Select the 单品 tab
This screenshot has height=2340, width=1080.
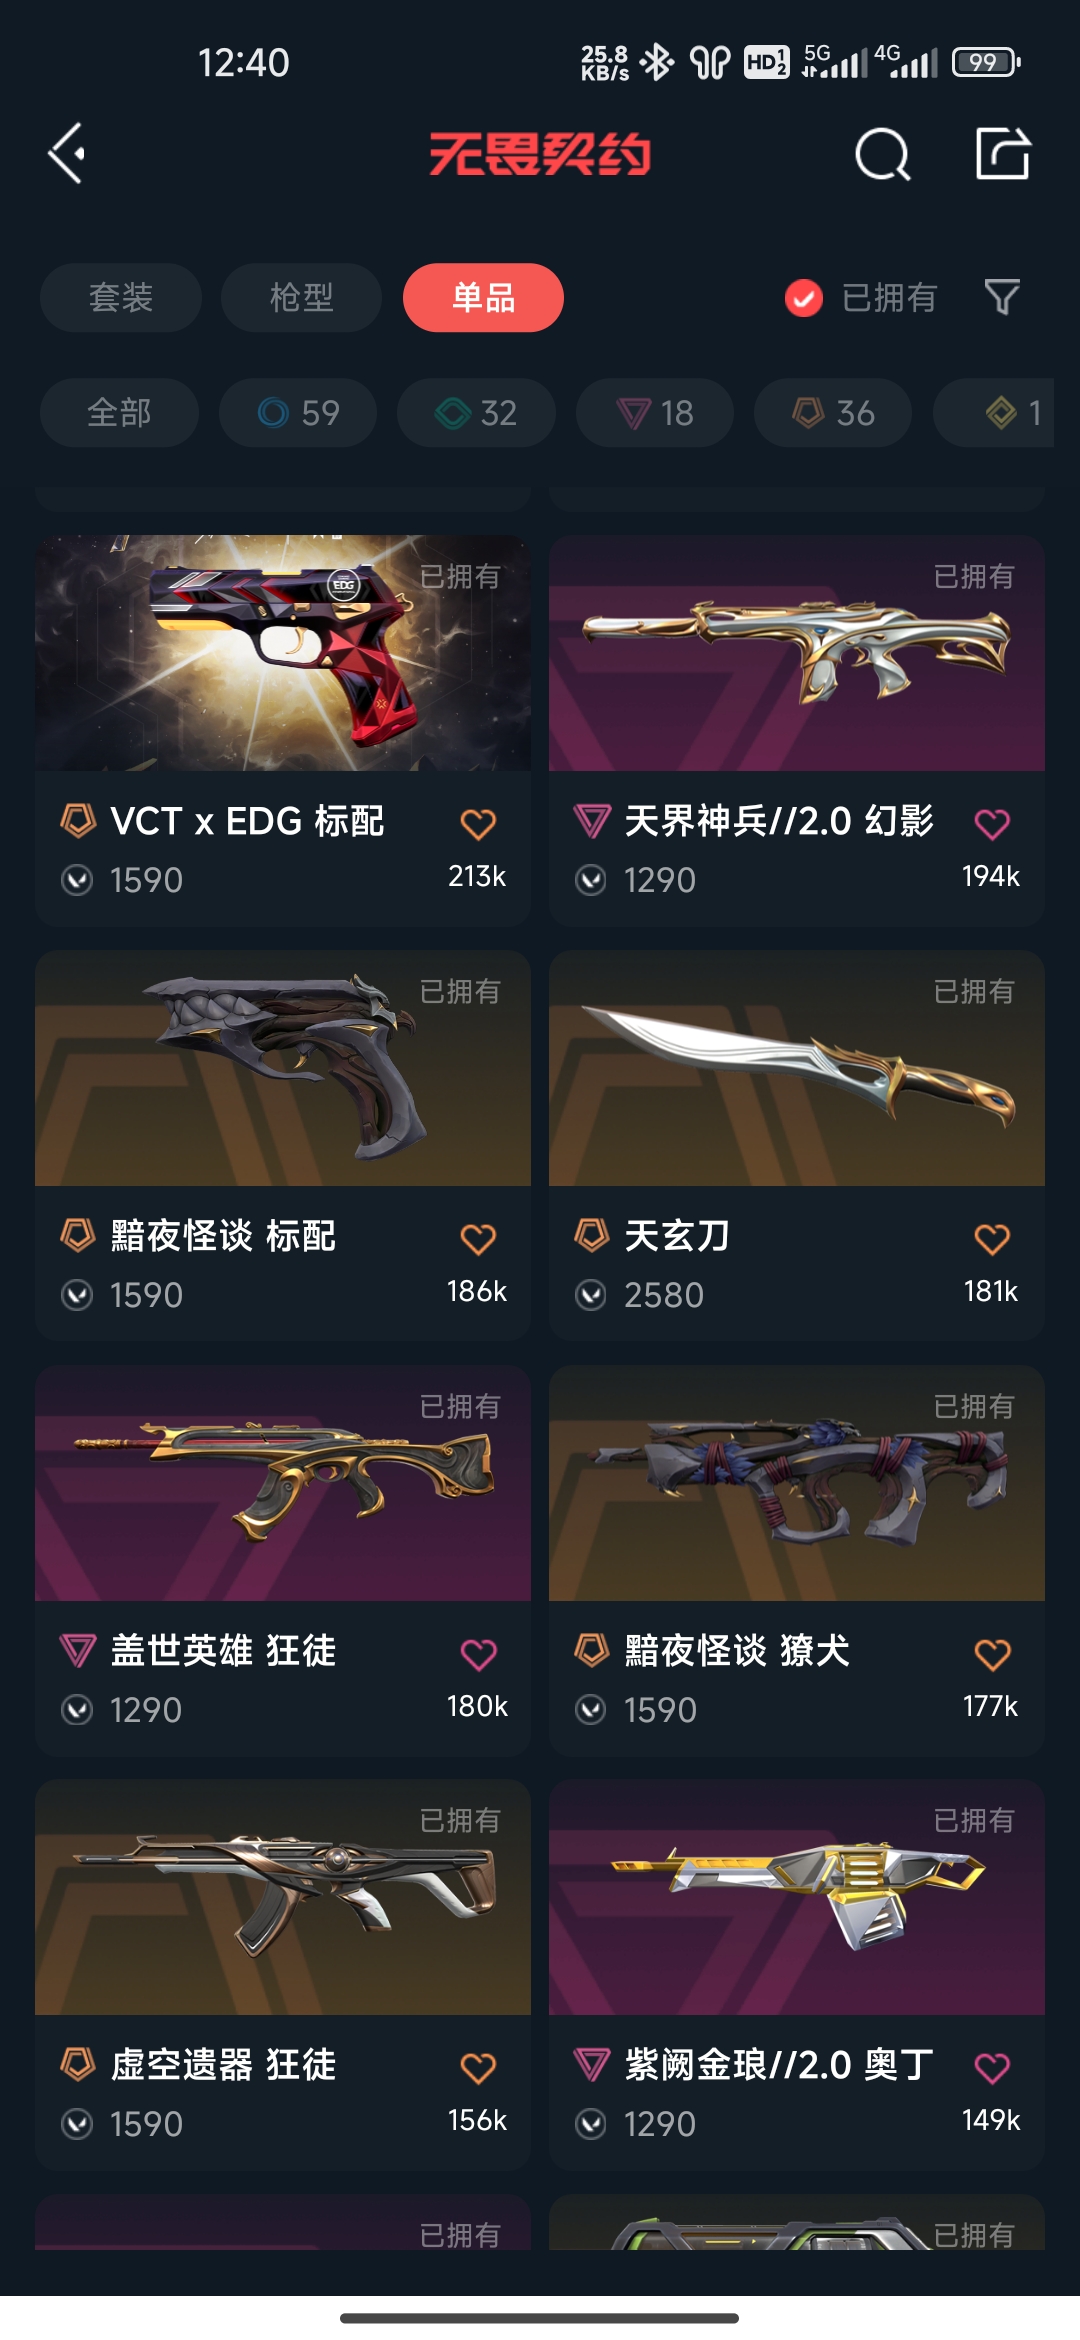point(483,297)
